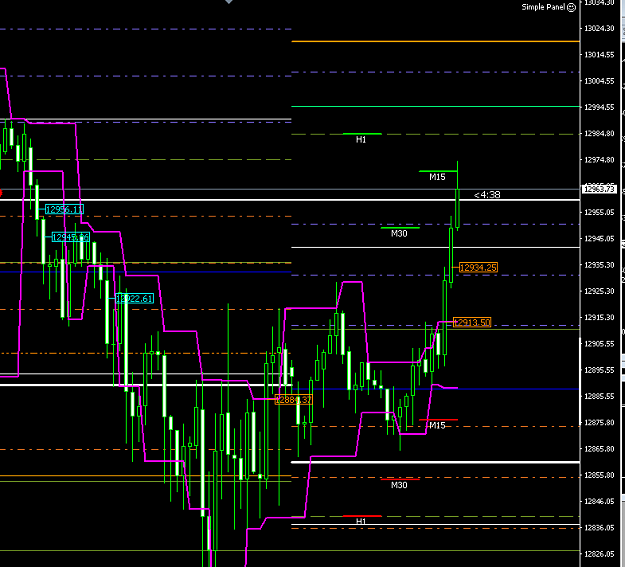Click the smiley face icon beside Simple Panel

[x=571, y=7]
